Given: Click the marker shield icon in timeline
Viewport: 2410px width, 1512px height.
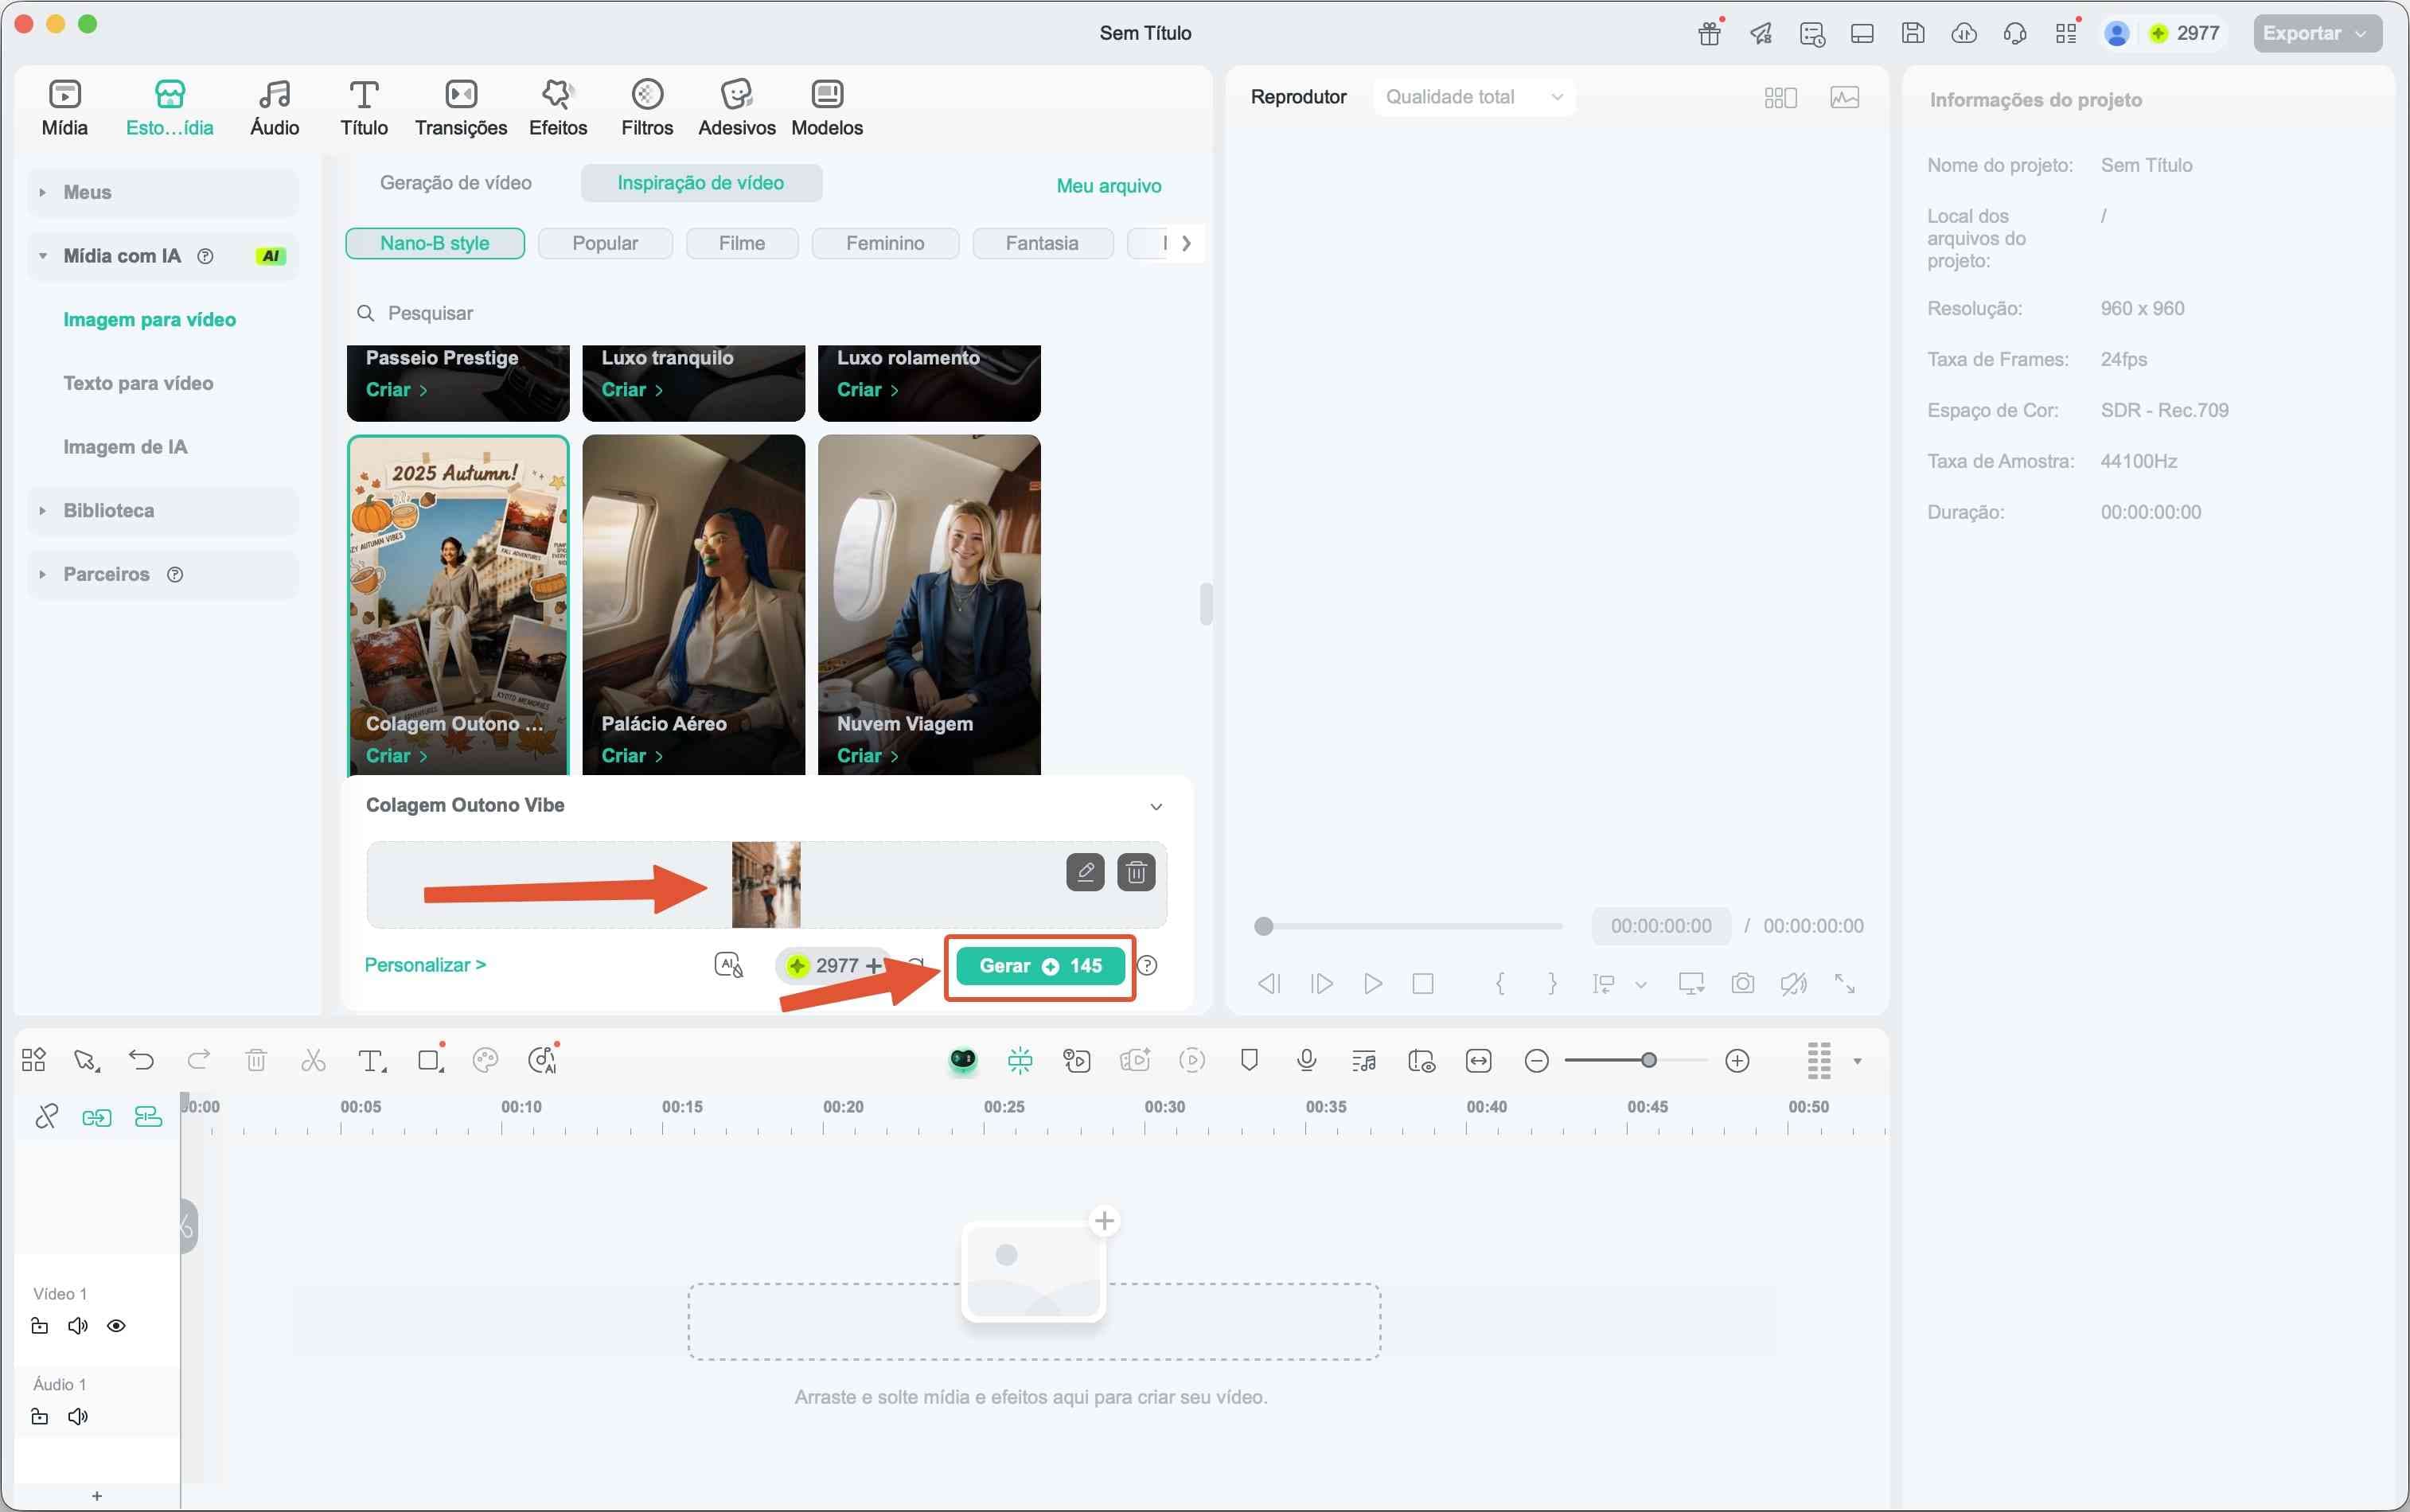Looking at the screenshot, I should point(1249,1060).
